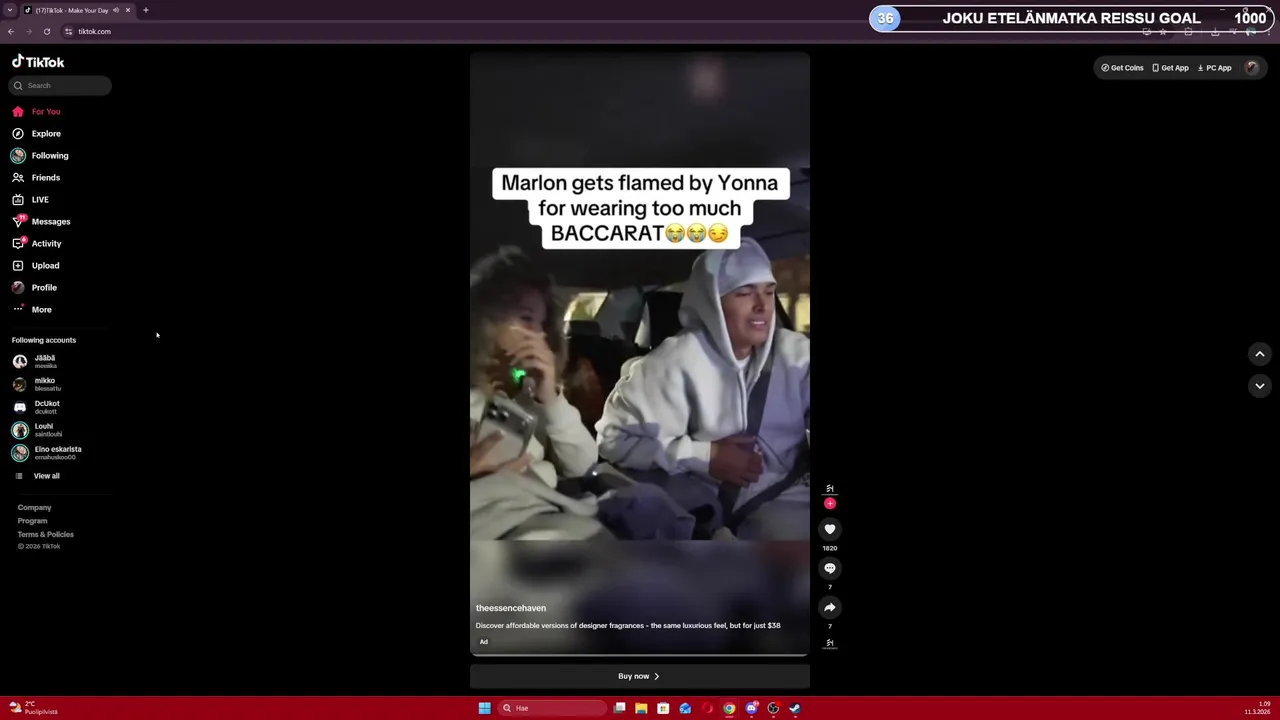Expand Terms & Policies footer section
Screen dimensions: 1280x720
pyautogui.click(x=45, y=534)
